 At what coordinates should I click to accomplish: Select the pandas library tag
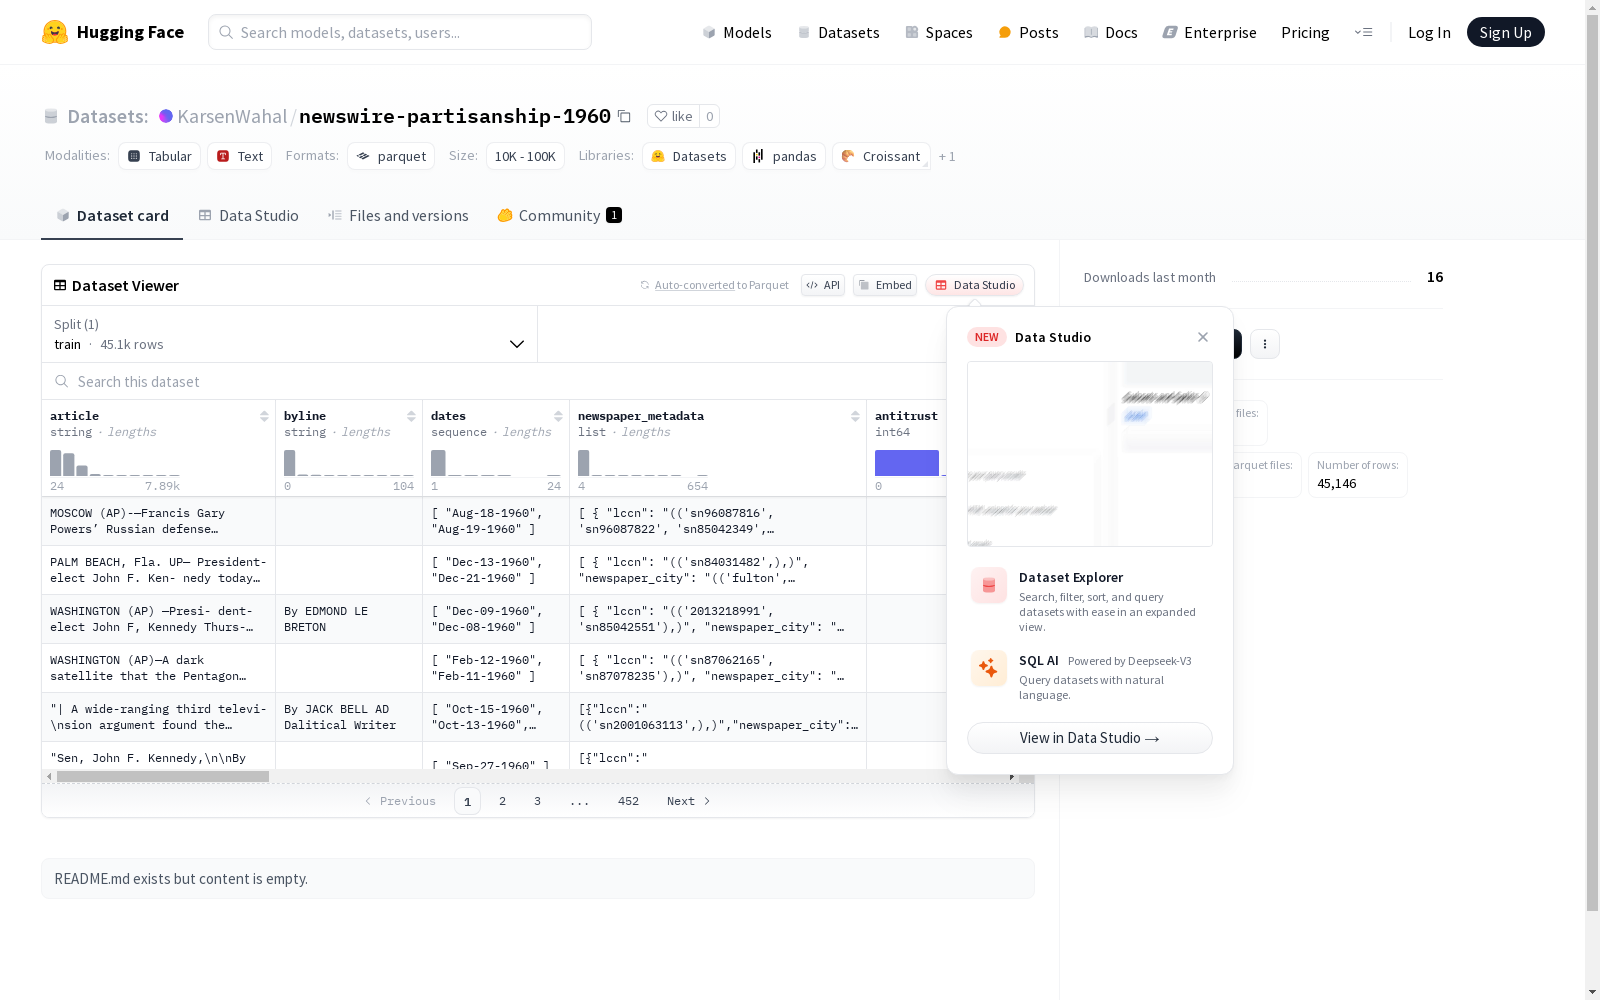point(784,156)
